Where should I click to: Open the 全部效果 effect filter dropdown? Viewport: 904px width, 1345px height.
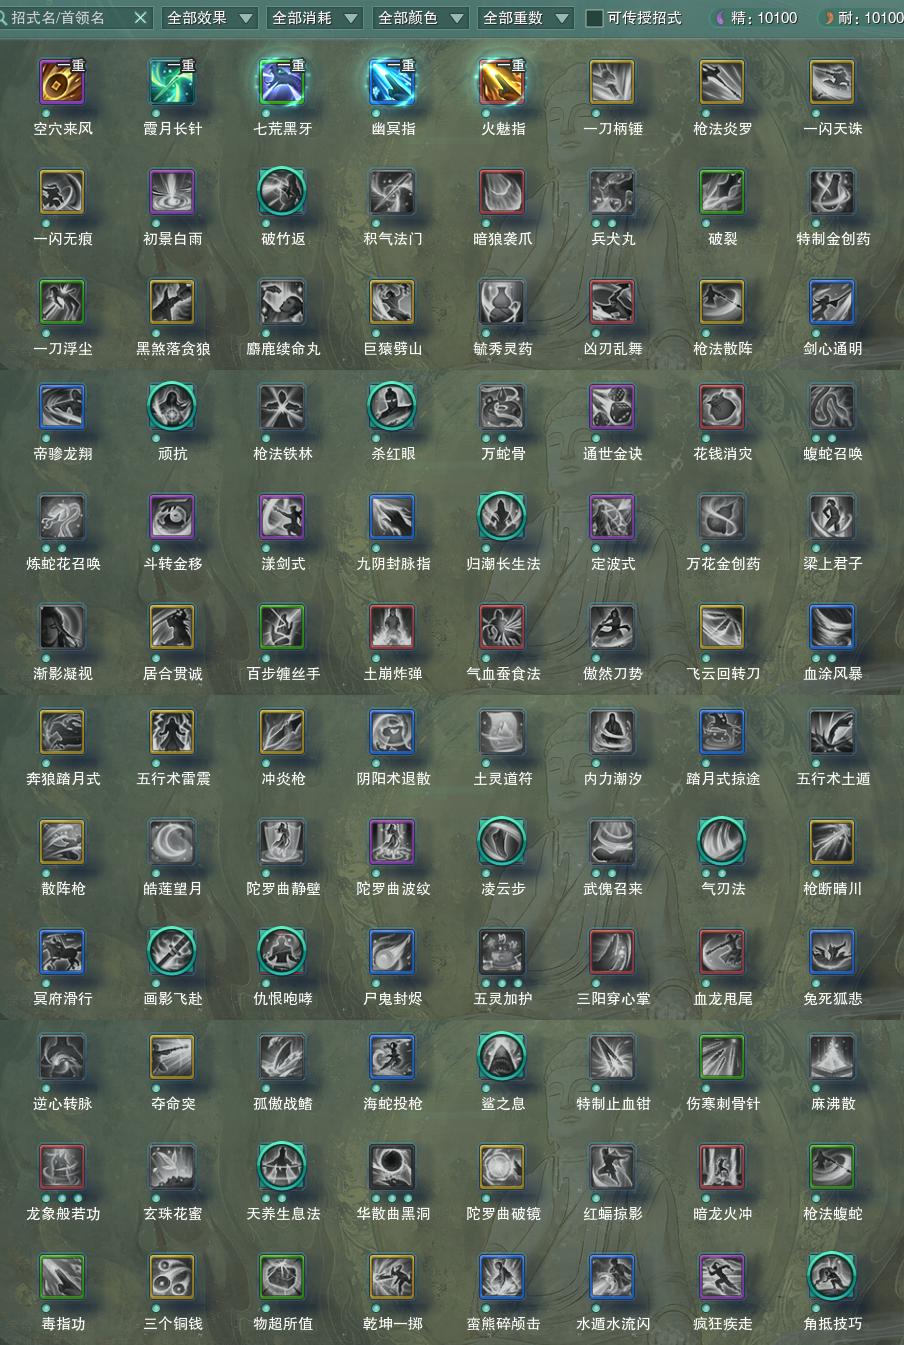click(x=208, y=18)
